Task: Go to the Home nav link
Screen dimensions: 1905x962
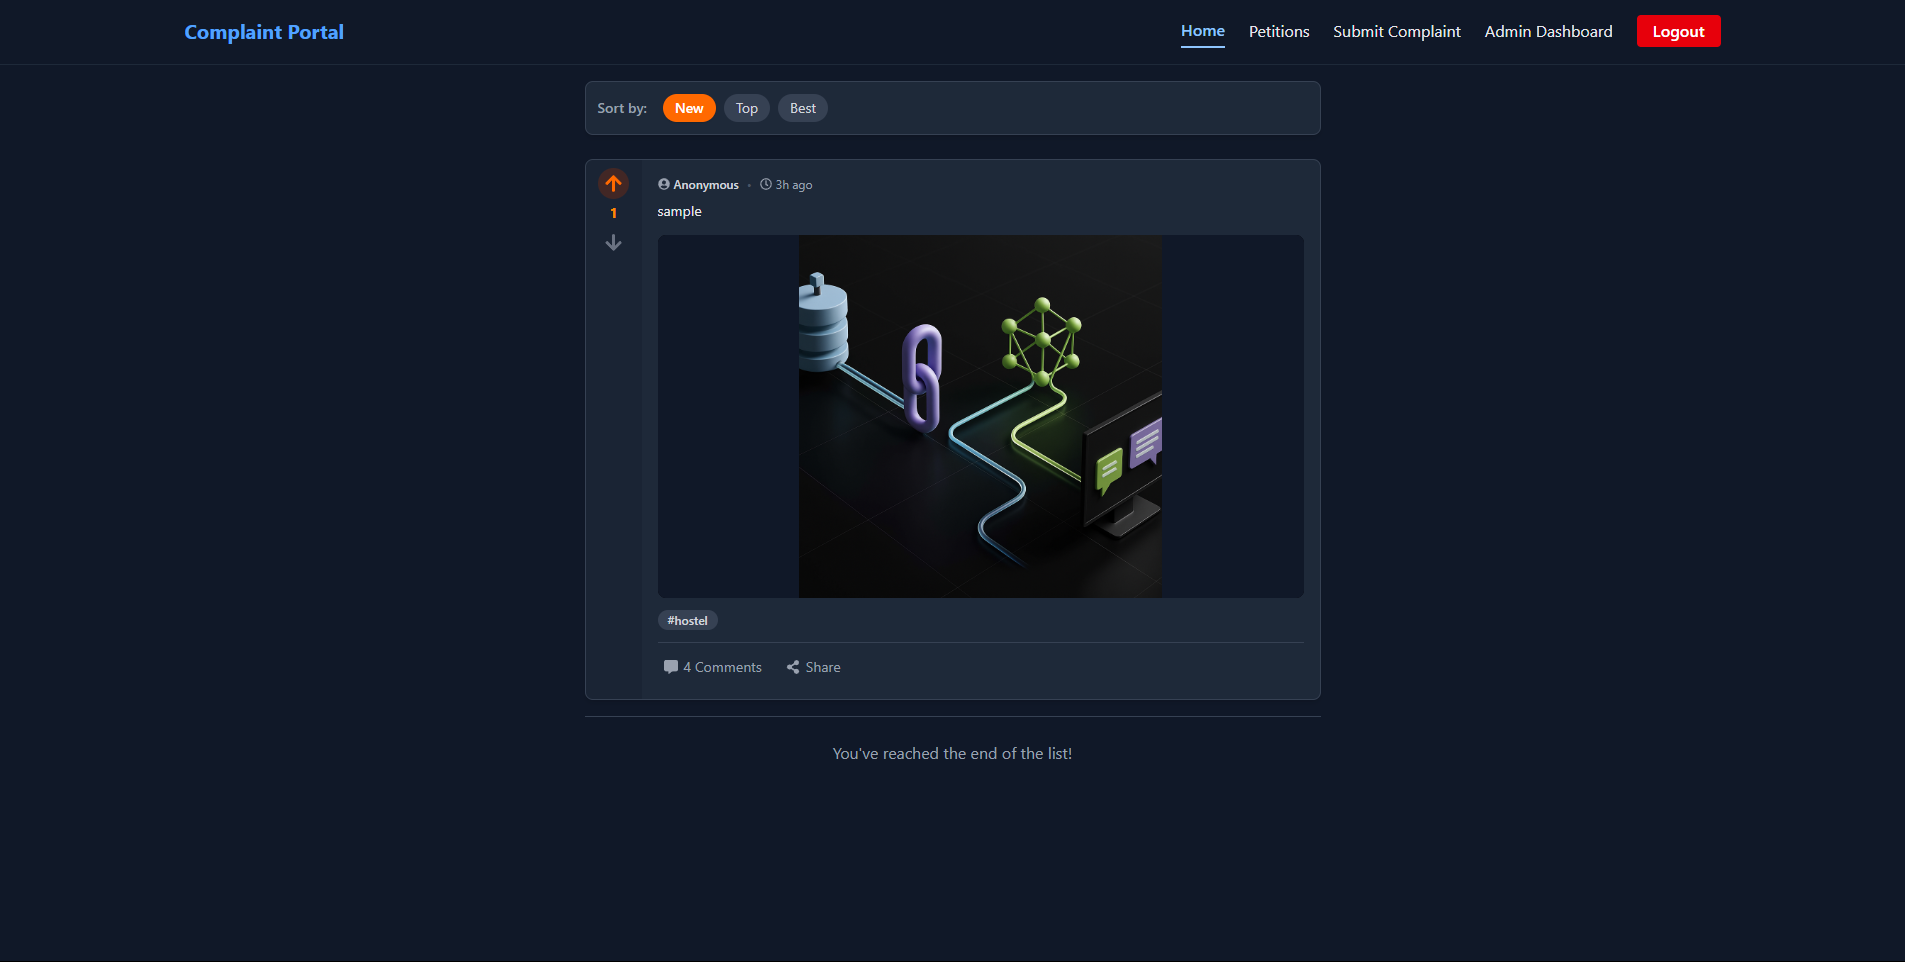Action: click(1203, 31)
